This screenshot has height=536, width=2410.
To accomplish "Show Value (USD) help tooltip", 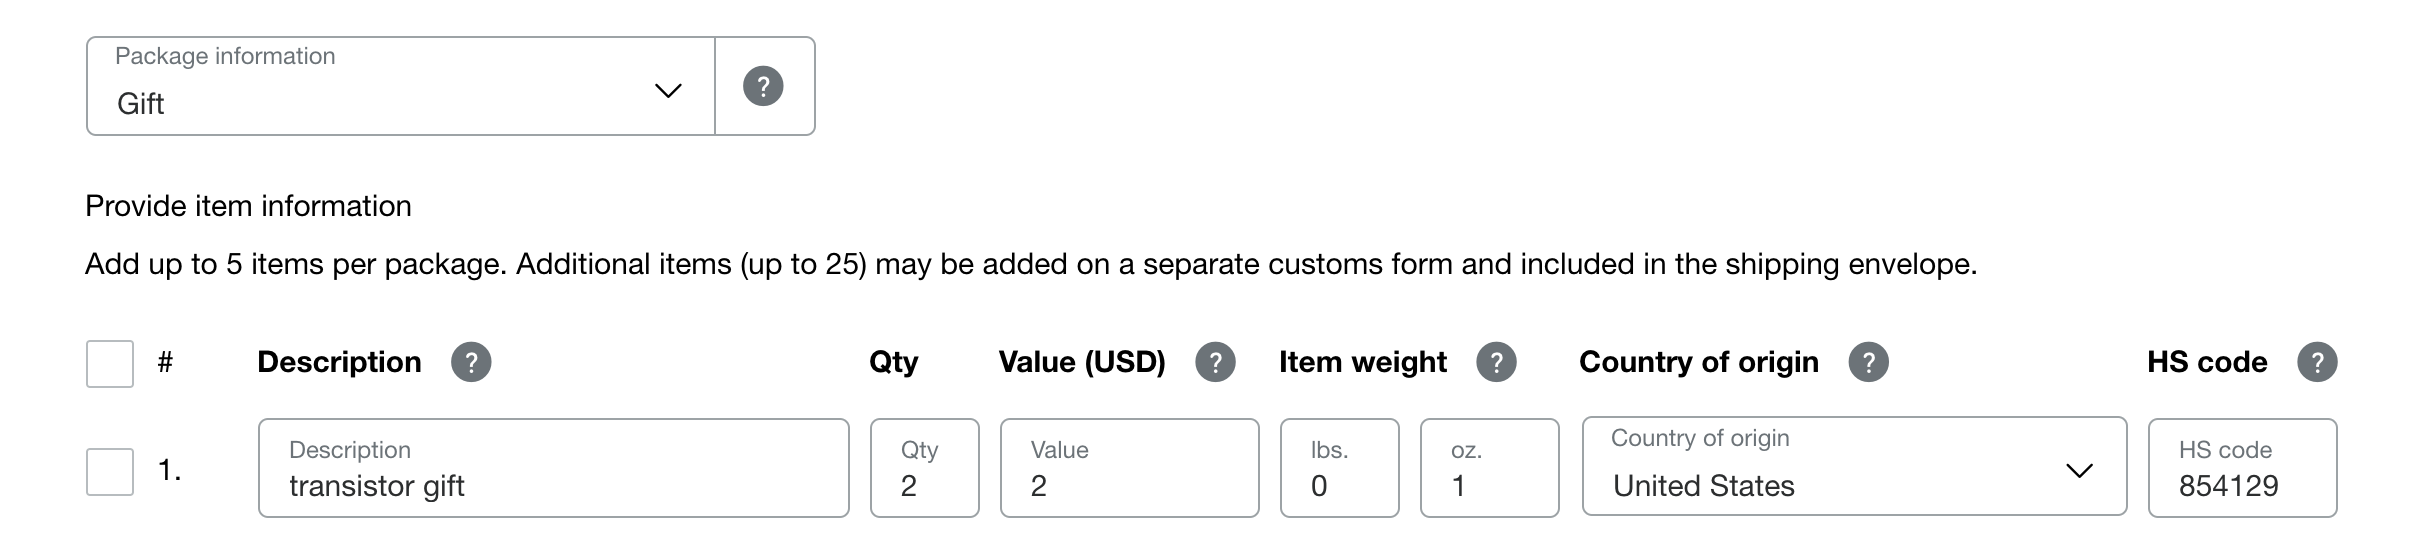I will pyautogui.click(x=1216, y=362).
